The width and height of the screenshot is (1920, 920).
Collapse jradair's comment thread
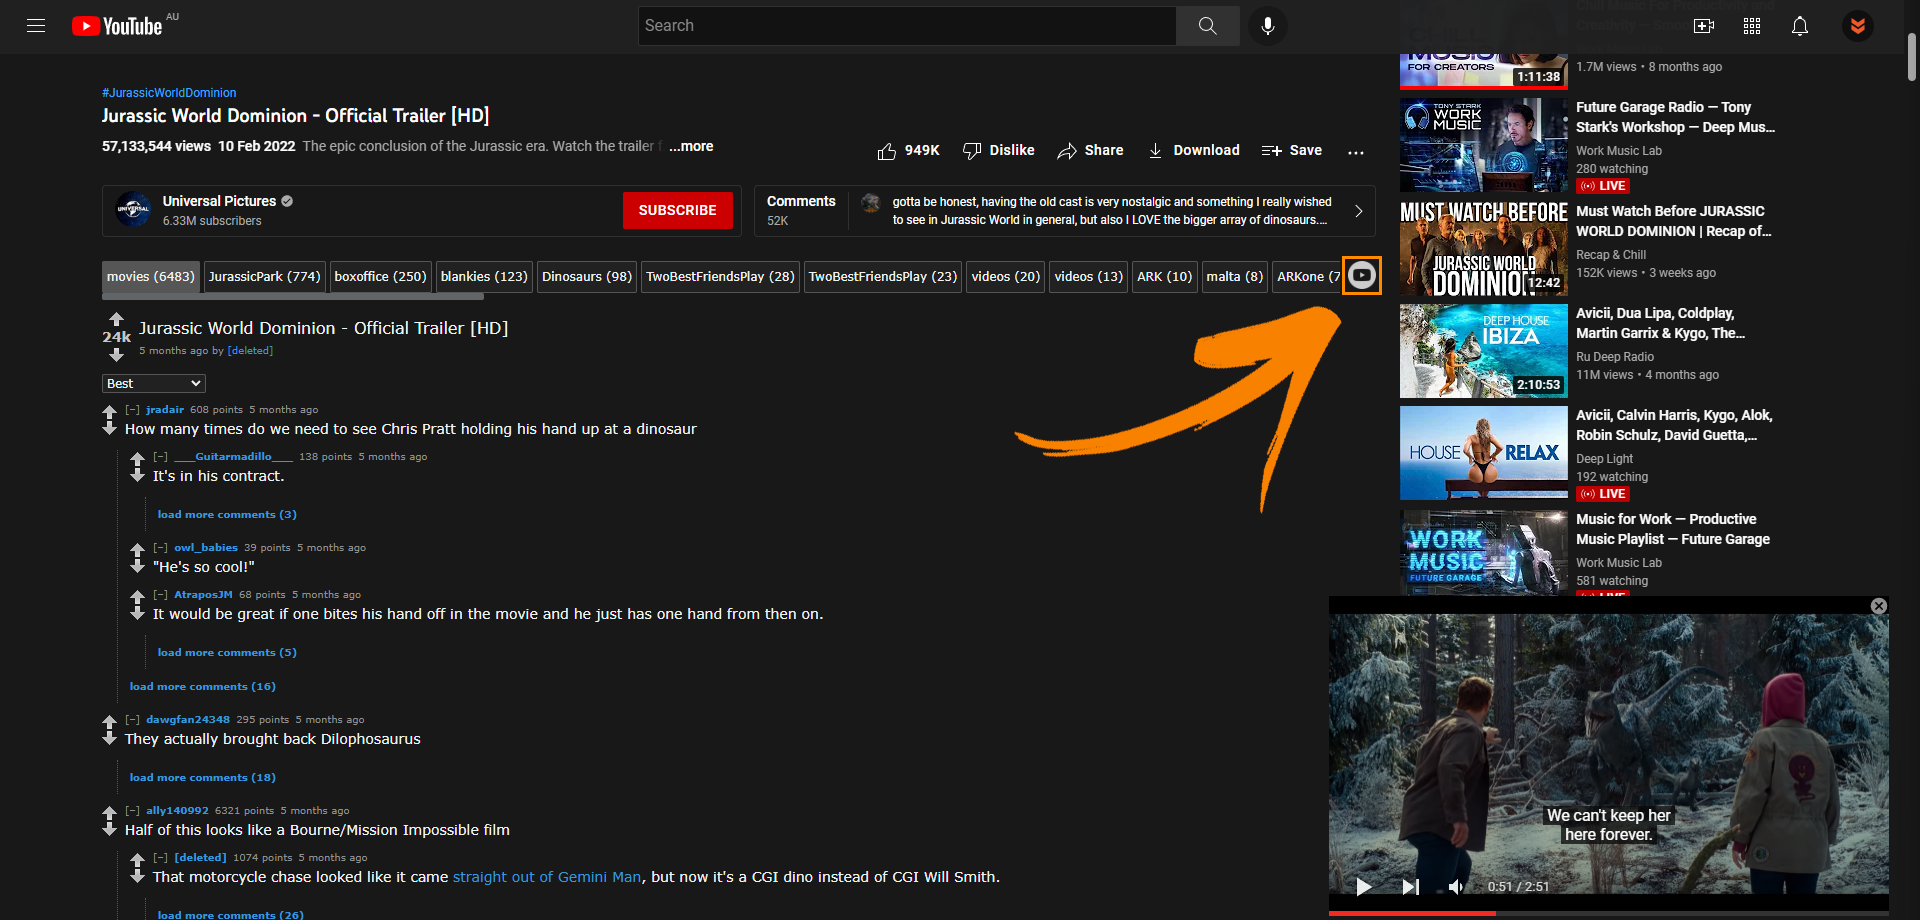[x=132, y=410]
